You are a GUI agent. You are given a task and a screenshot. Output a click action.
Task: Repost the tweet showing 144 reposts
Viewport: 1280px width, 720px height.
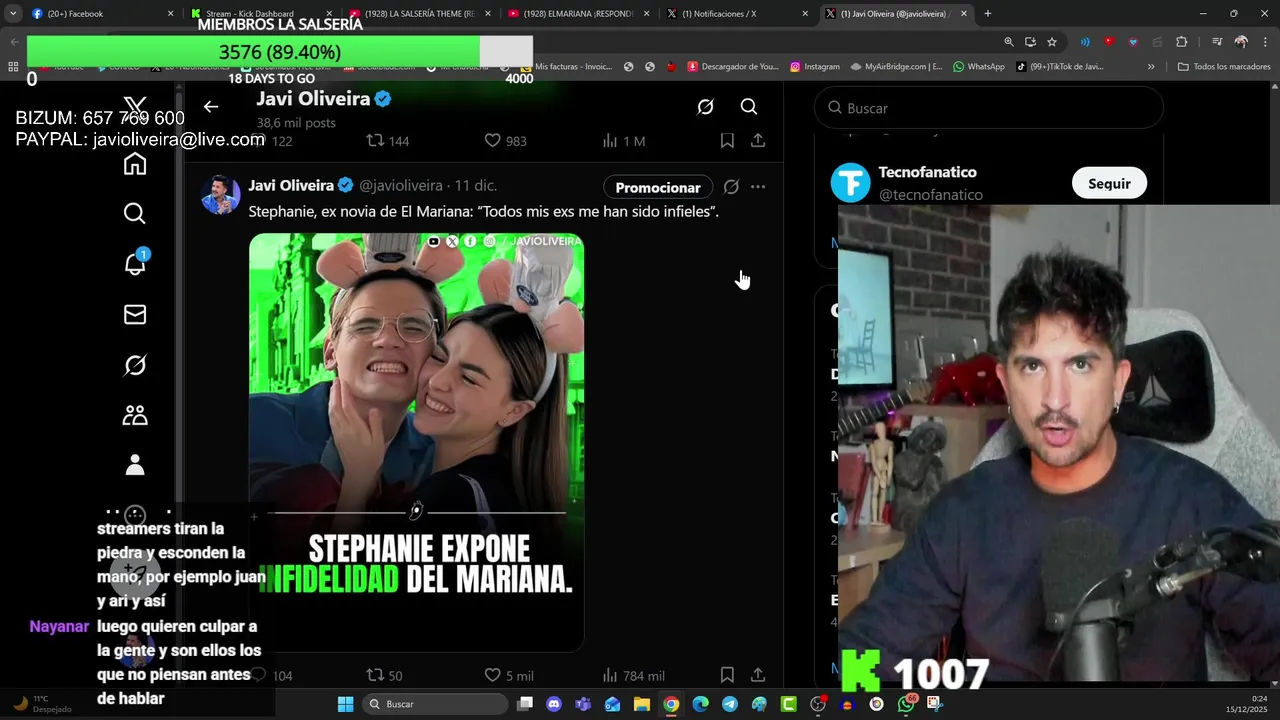pos(388,141)
